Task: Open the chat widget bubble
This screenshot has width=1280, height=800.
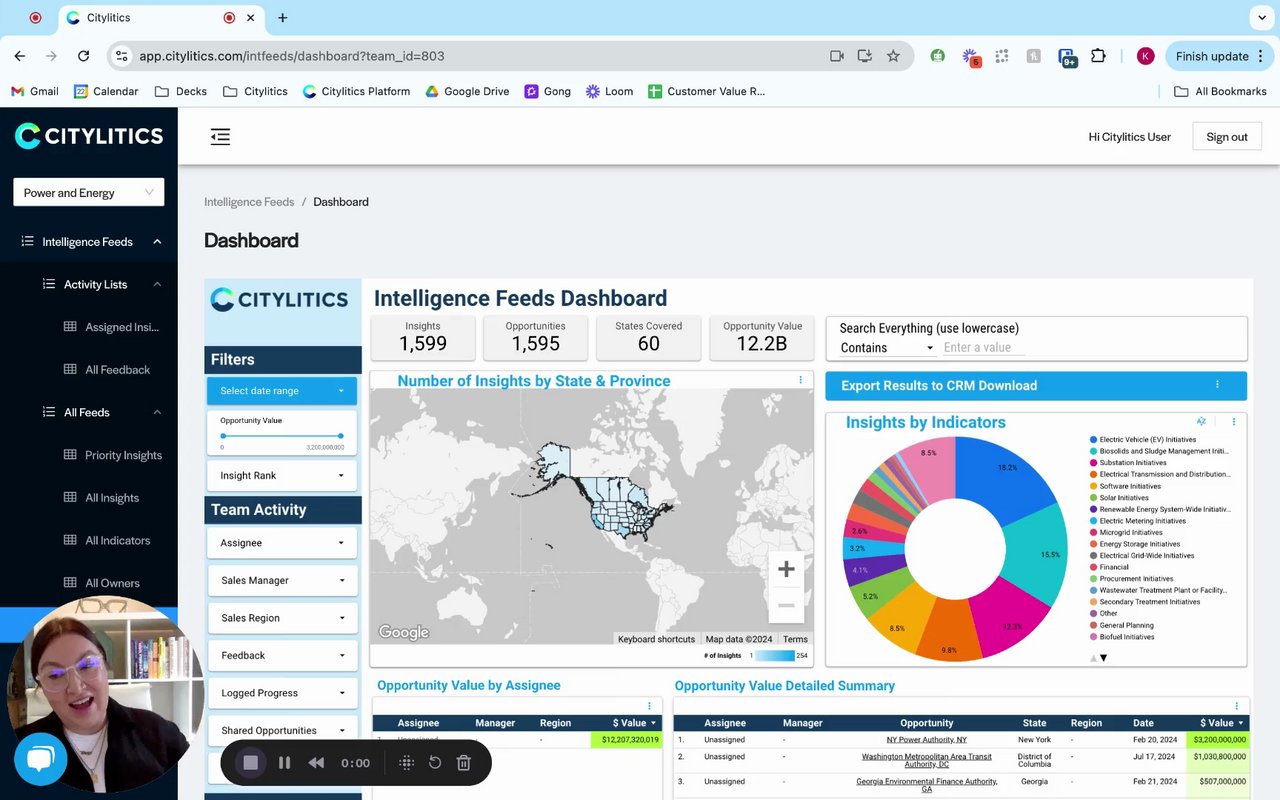Action: (40, 759)
